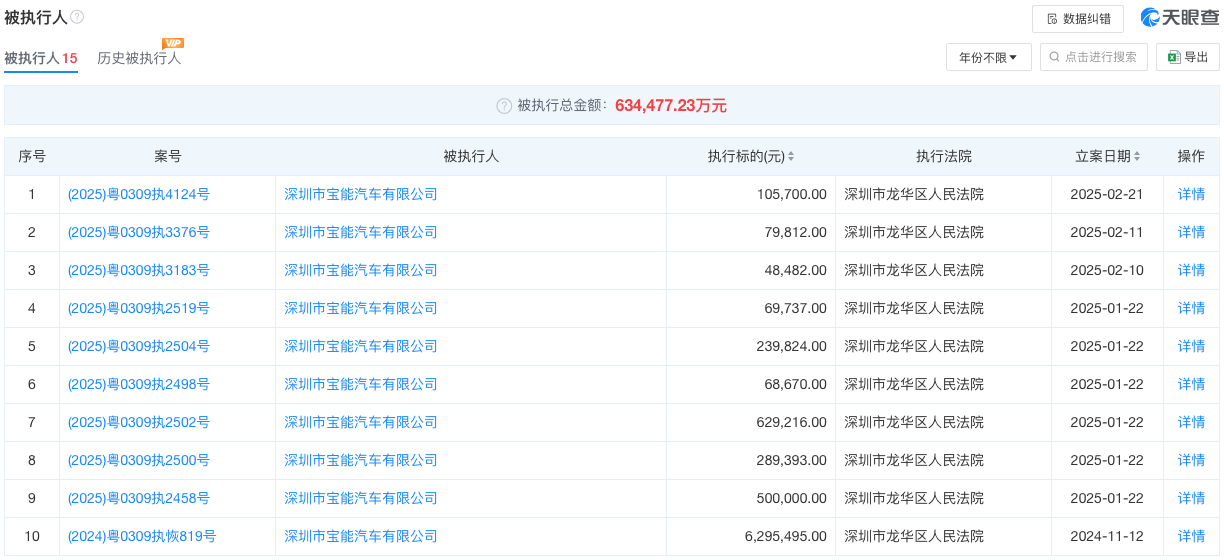Click 深圳市宝能汽车有限公司 in row 10
This screenshot has width=1224, height=560.
click(x=361, y=536)
